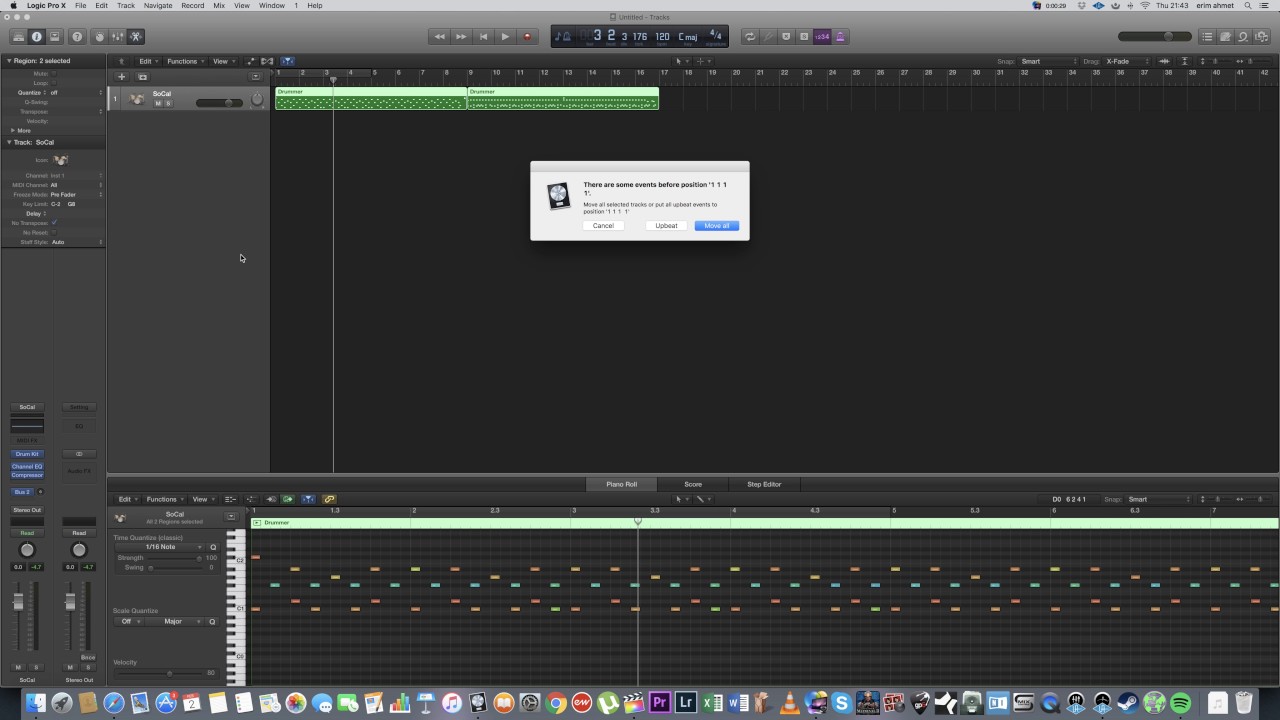Open the tracks area Functions menu
The image size is (1280, 720).
point(184,61)
